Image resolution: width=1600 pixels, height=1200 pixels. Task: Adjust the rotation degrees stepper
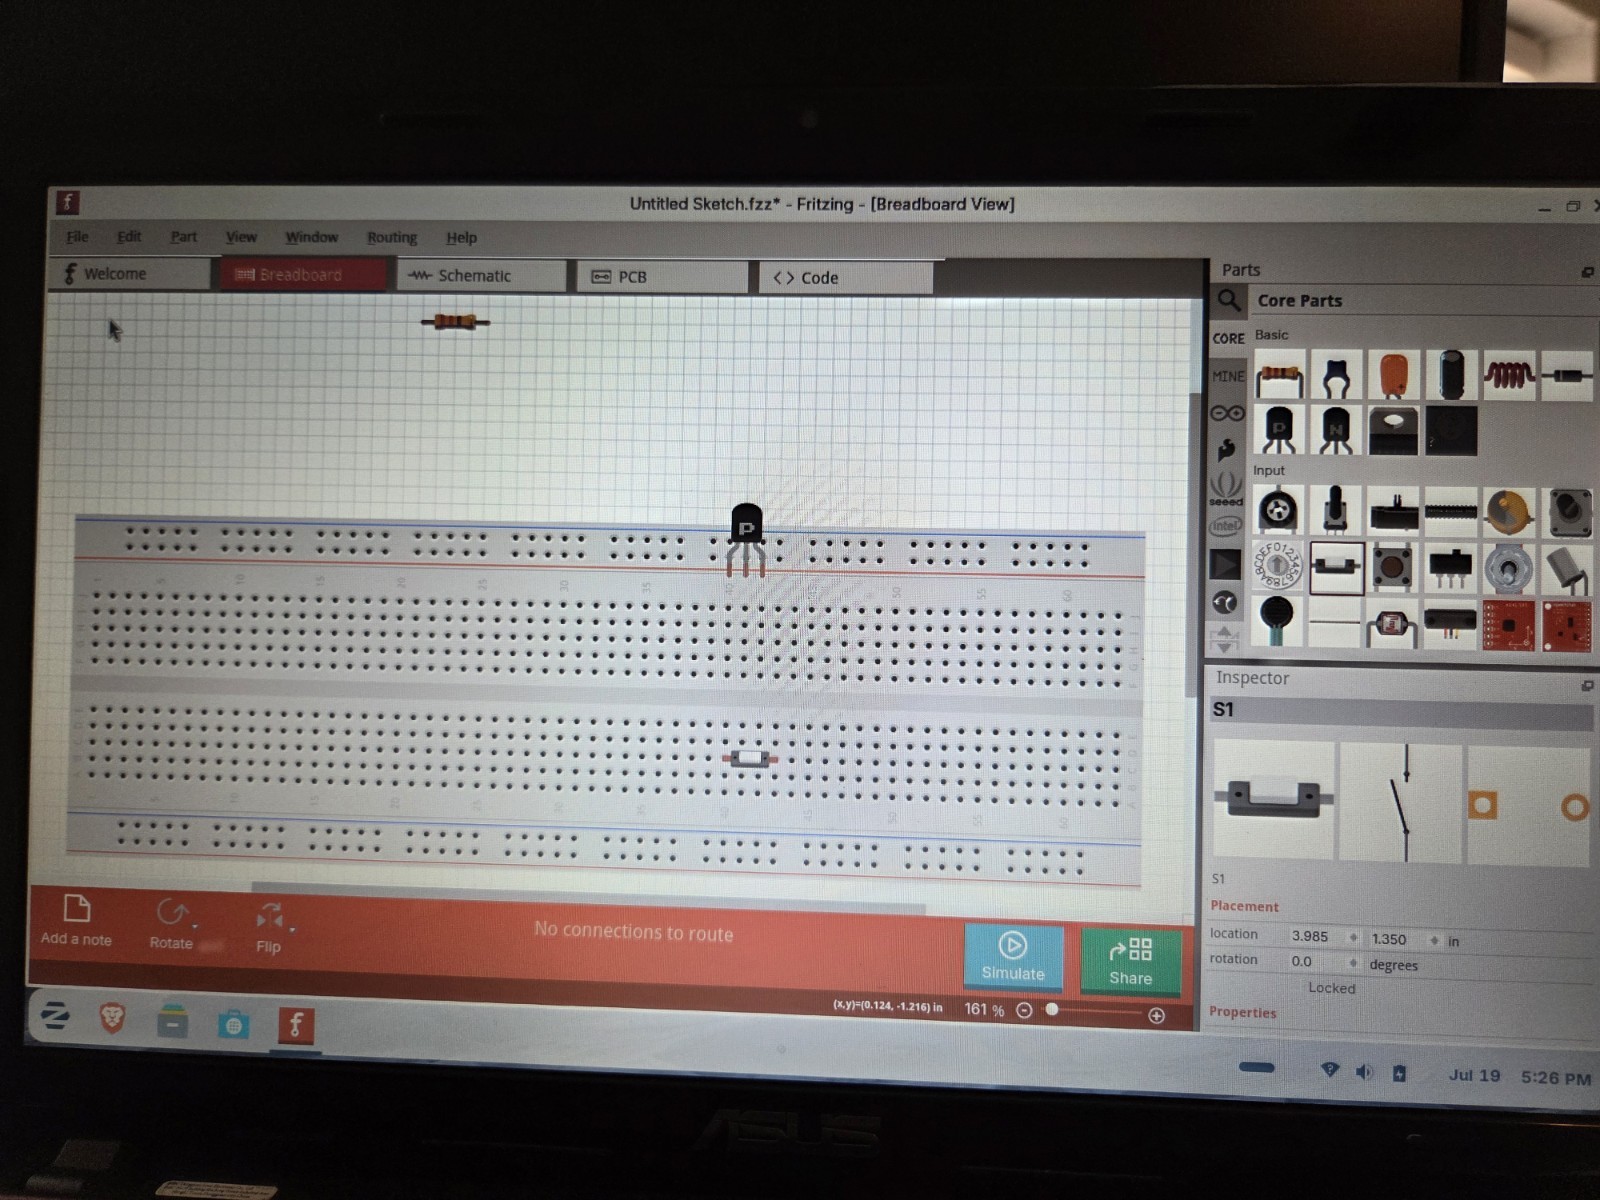click(x=1353, y=963)
